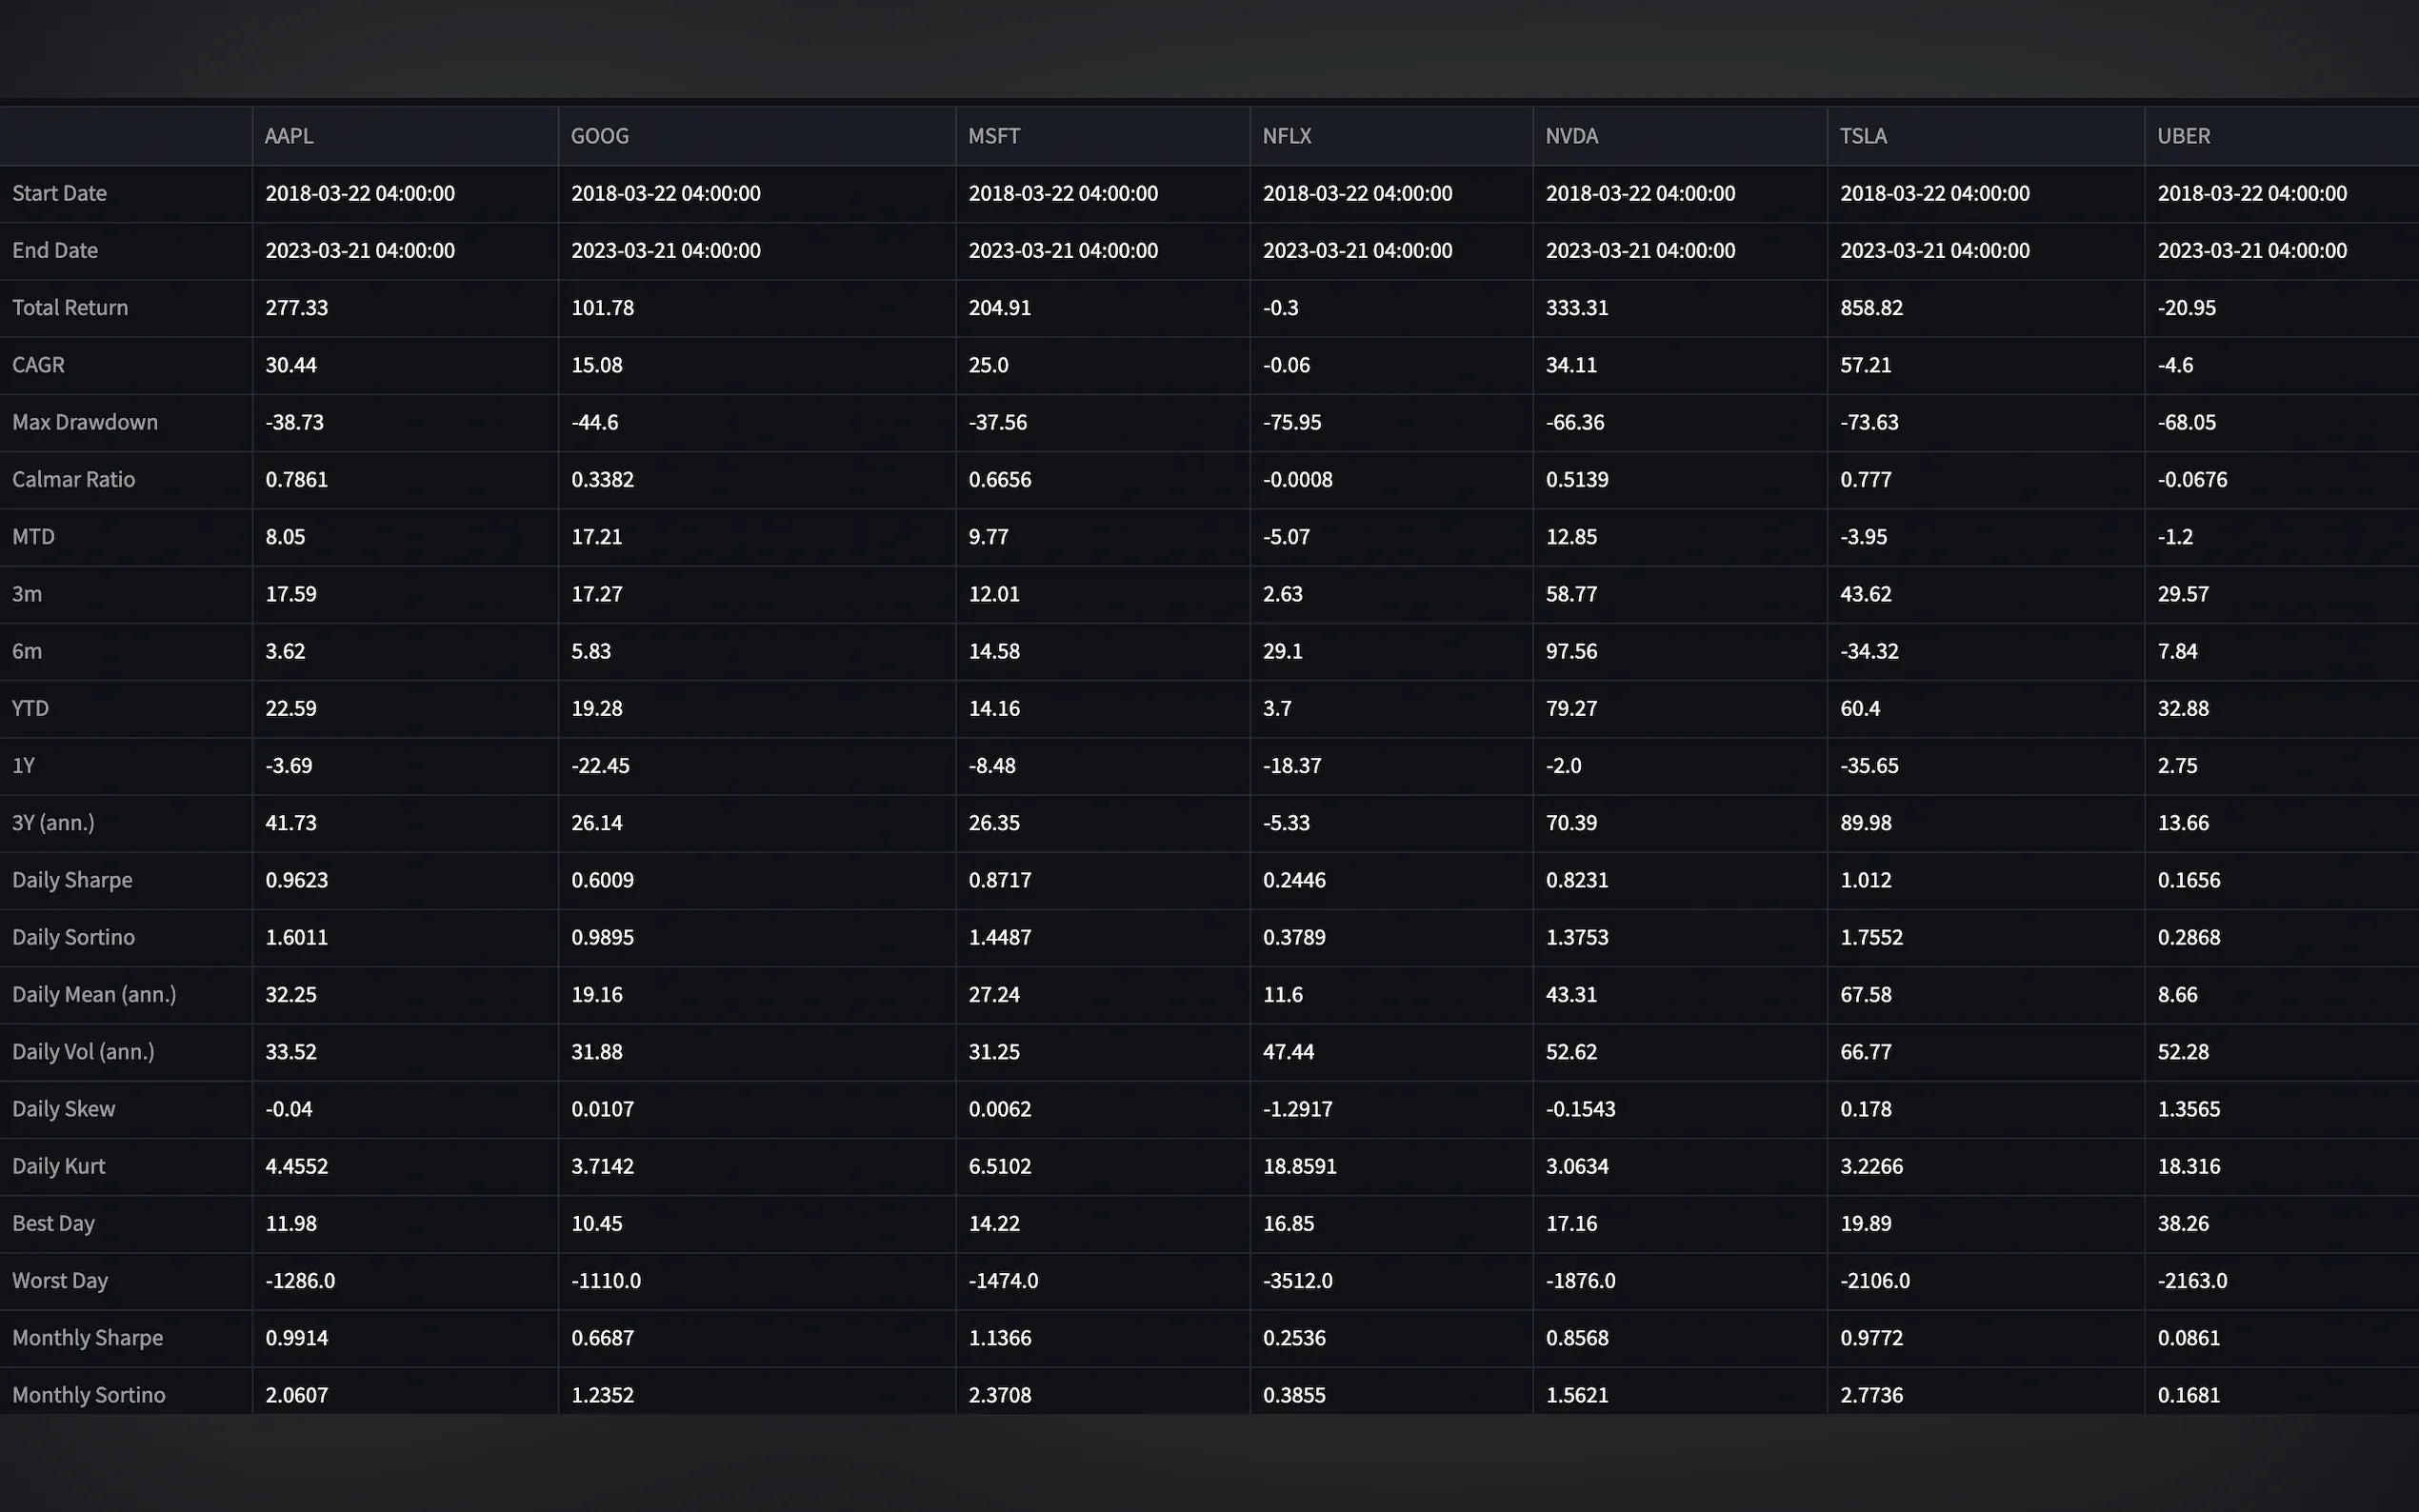2419x1512 pixels.
Task: Select the GOOG column header
Action: click(x=599, y=136)
